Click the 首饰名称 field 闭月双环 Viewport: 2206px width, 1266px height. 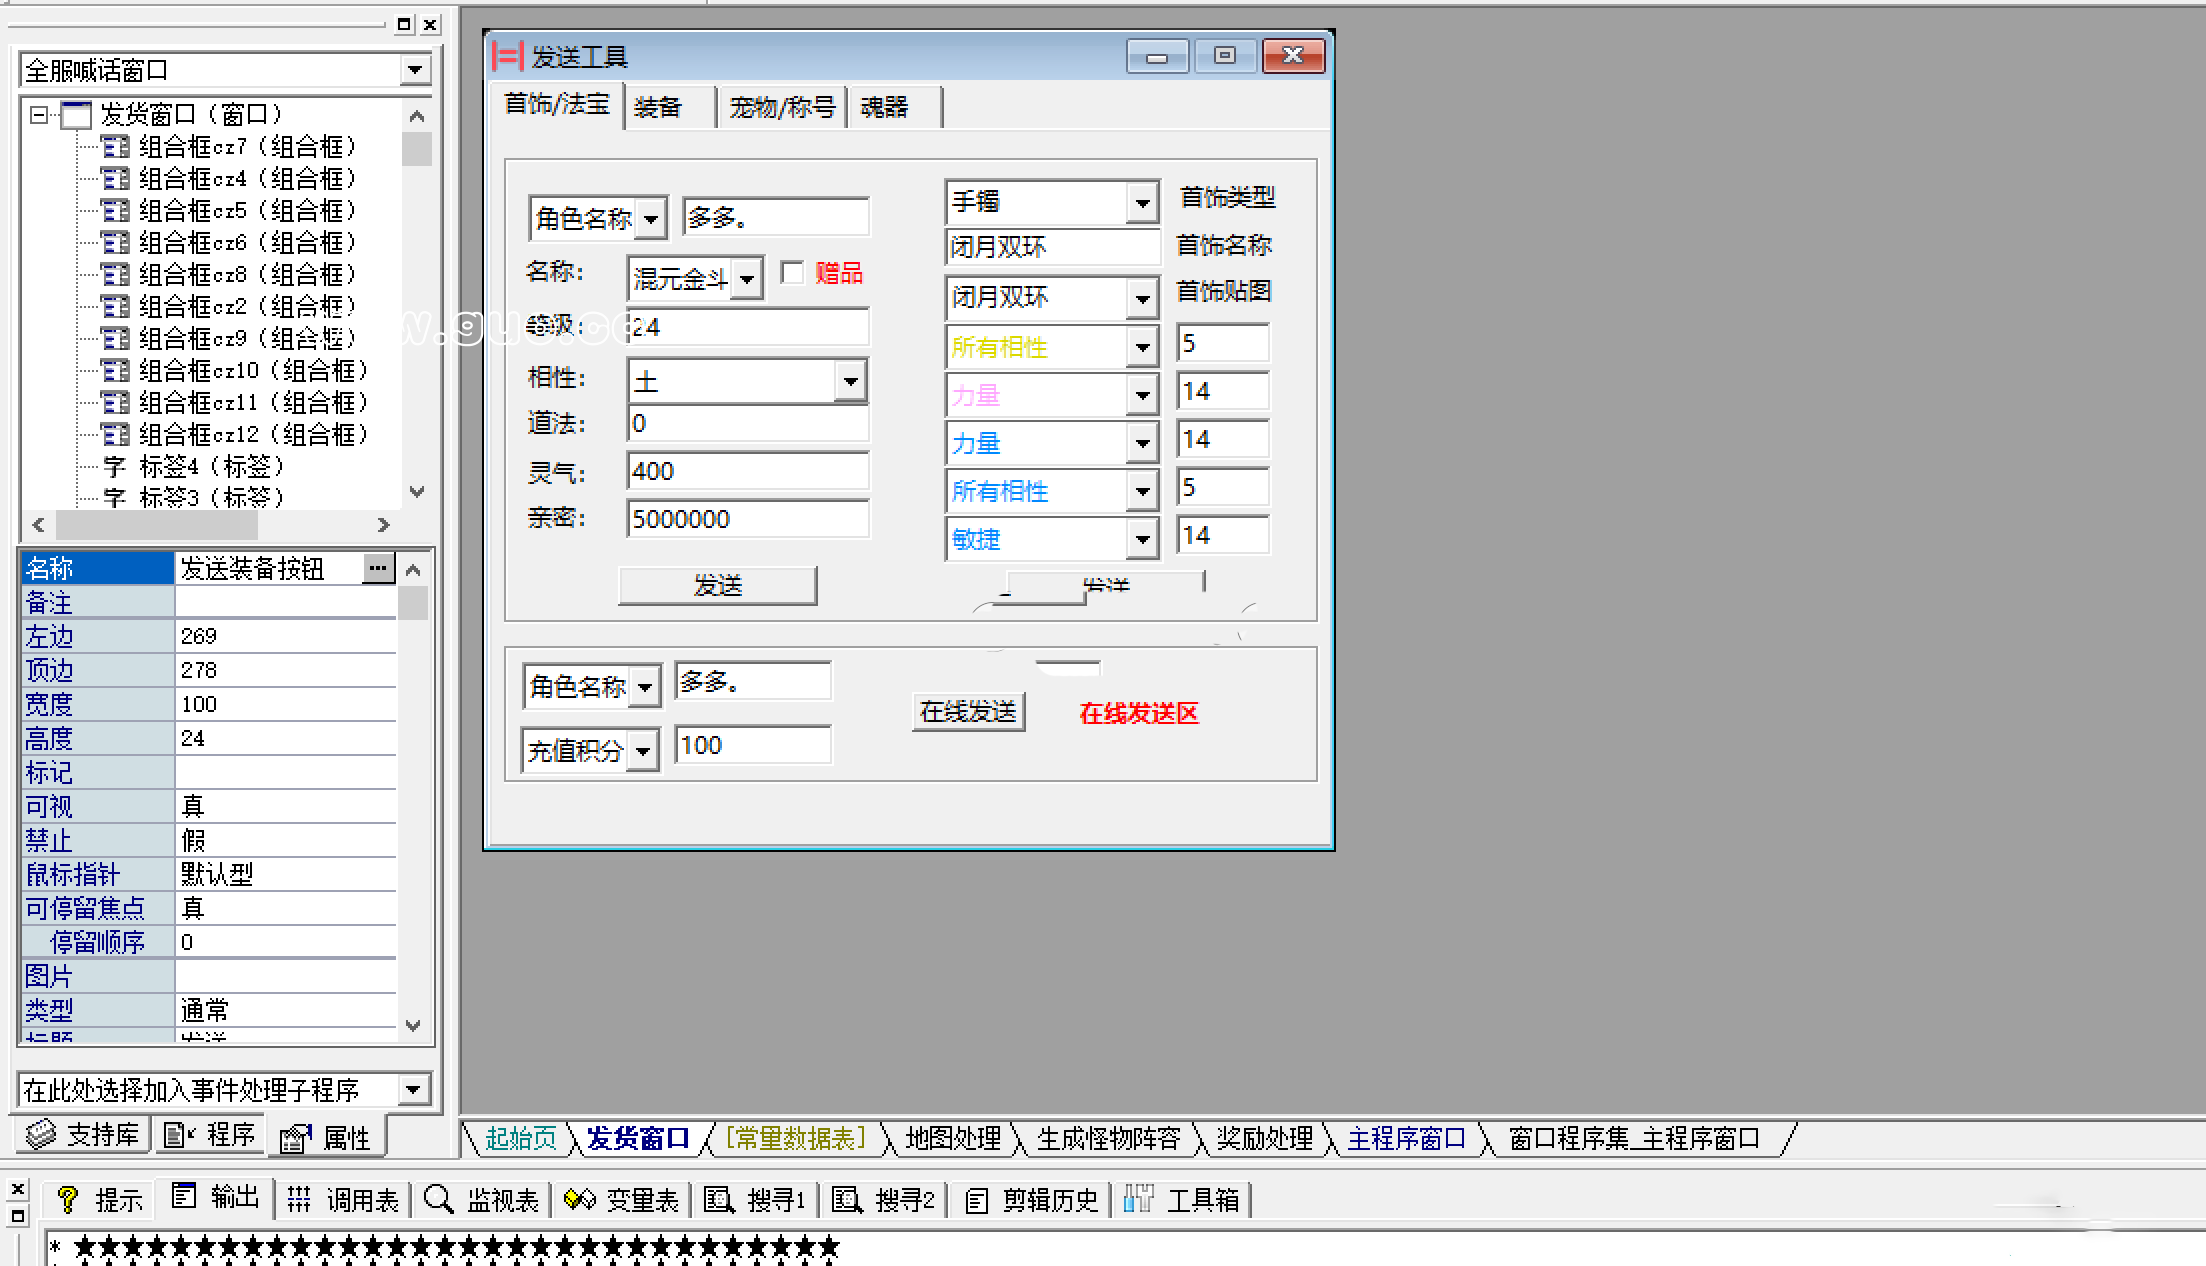[x=1052, y=247]
